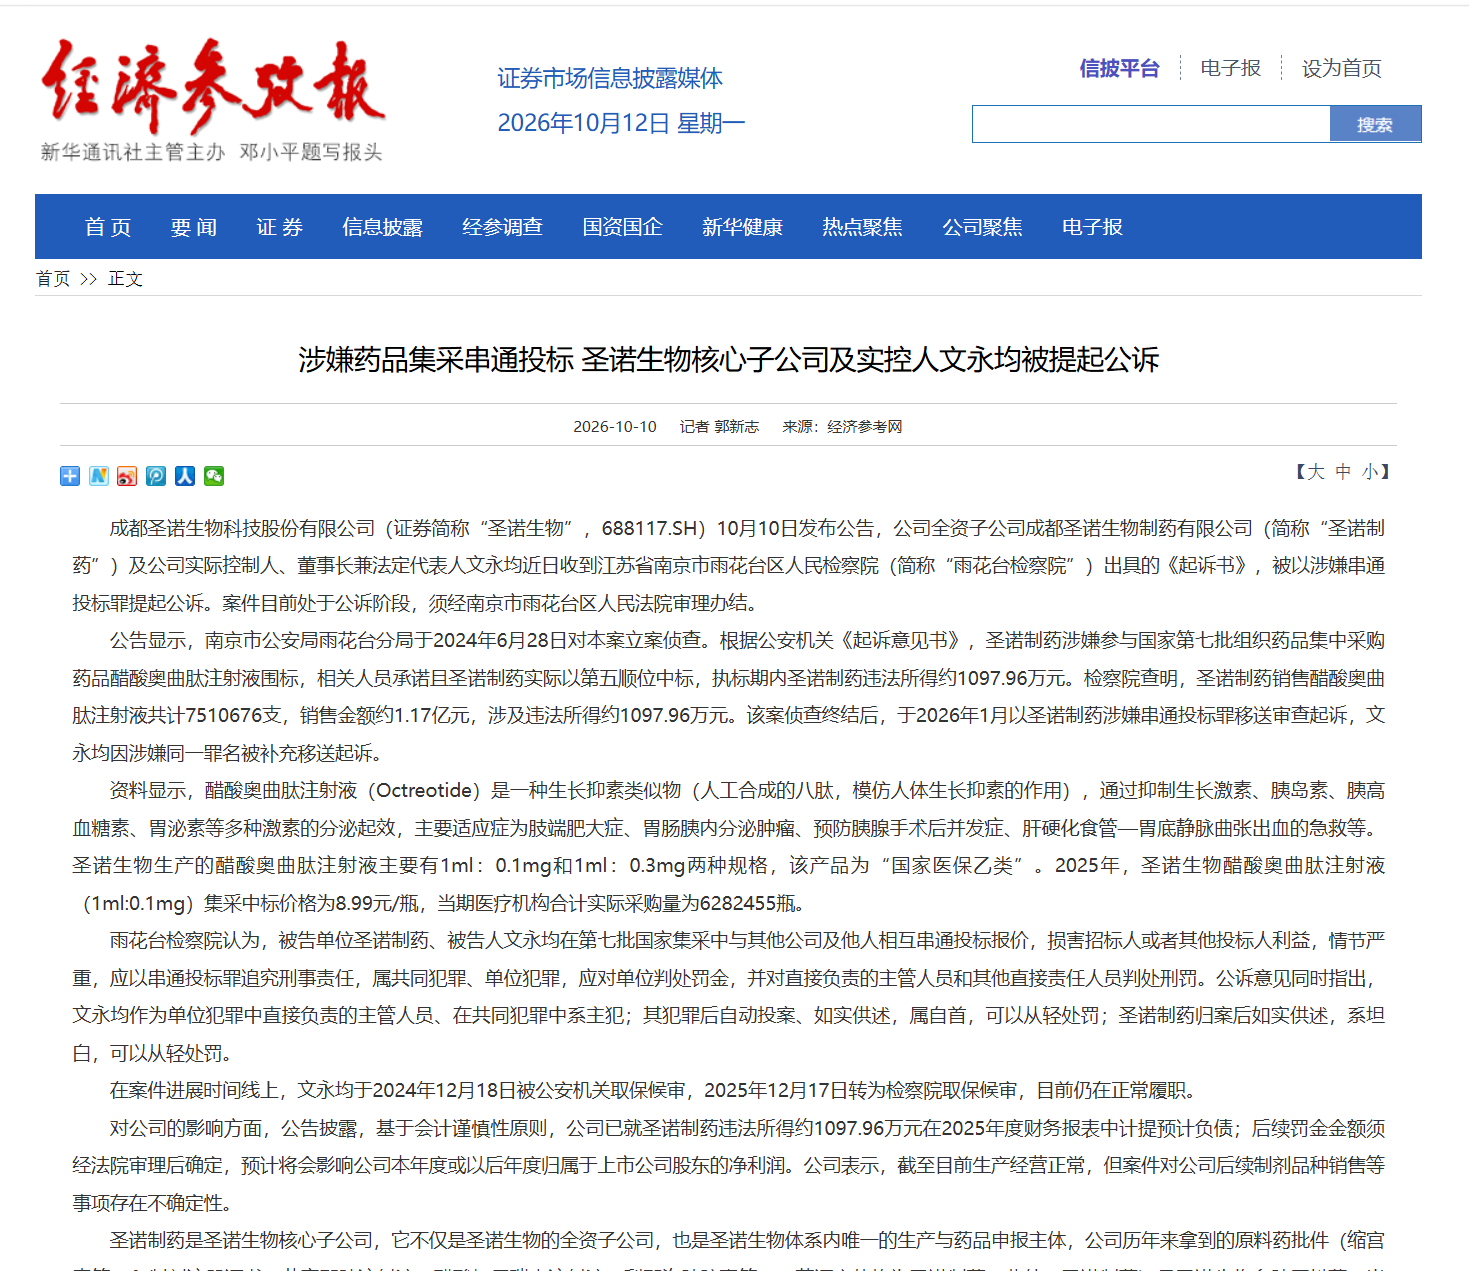Open the 电子报 link in top header

click(1230, 68)
